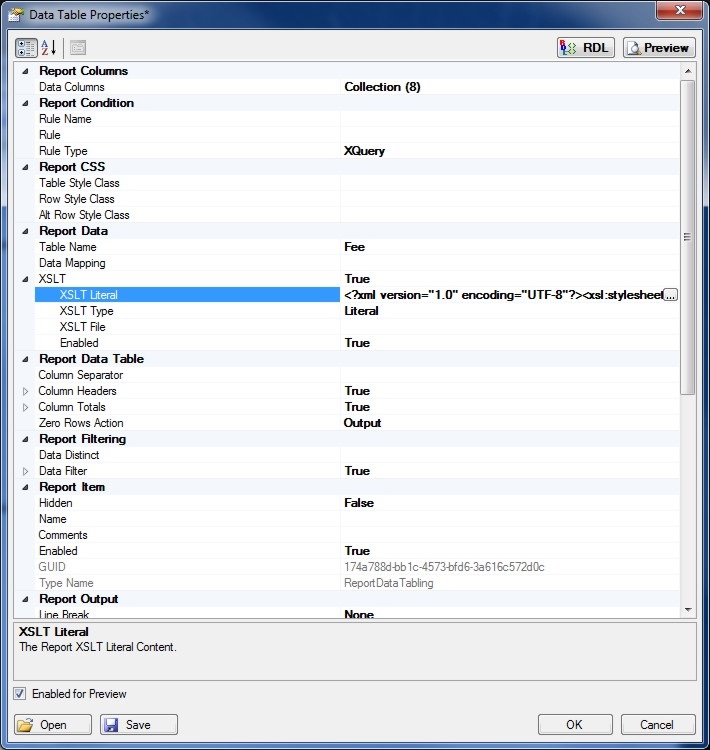Click the scroll down arrow of property grid

coord(687,609)
